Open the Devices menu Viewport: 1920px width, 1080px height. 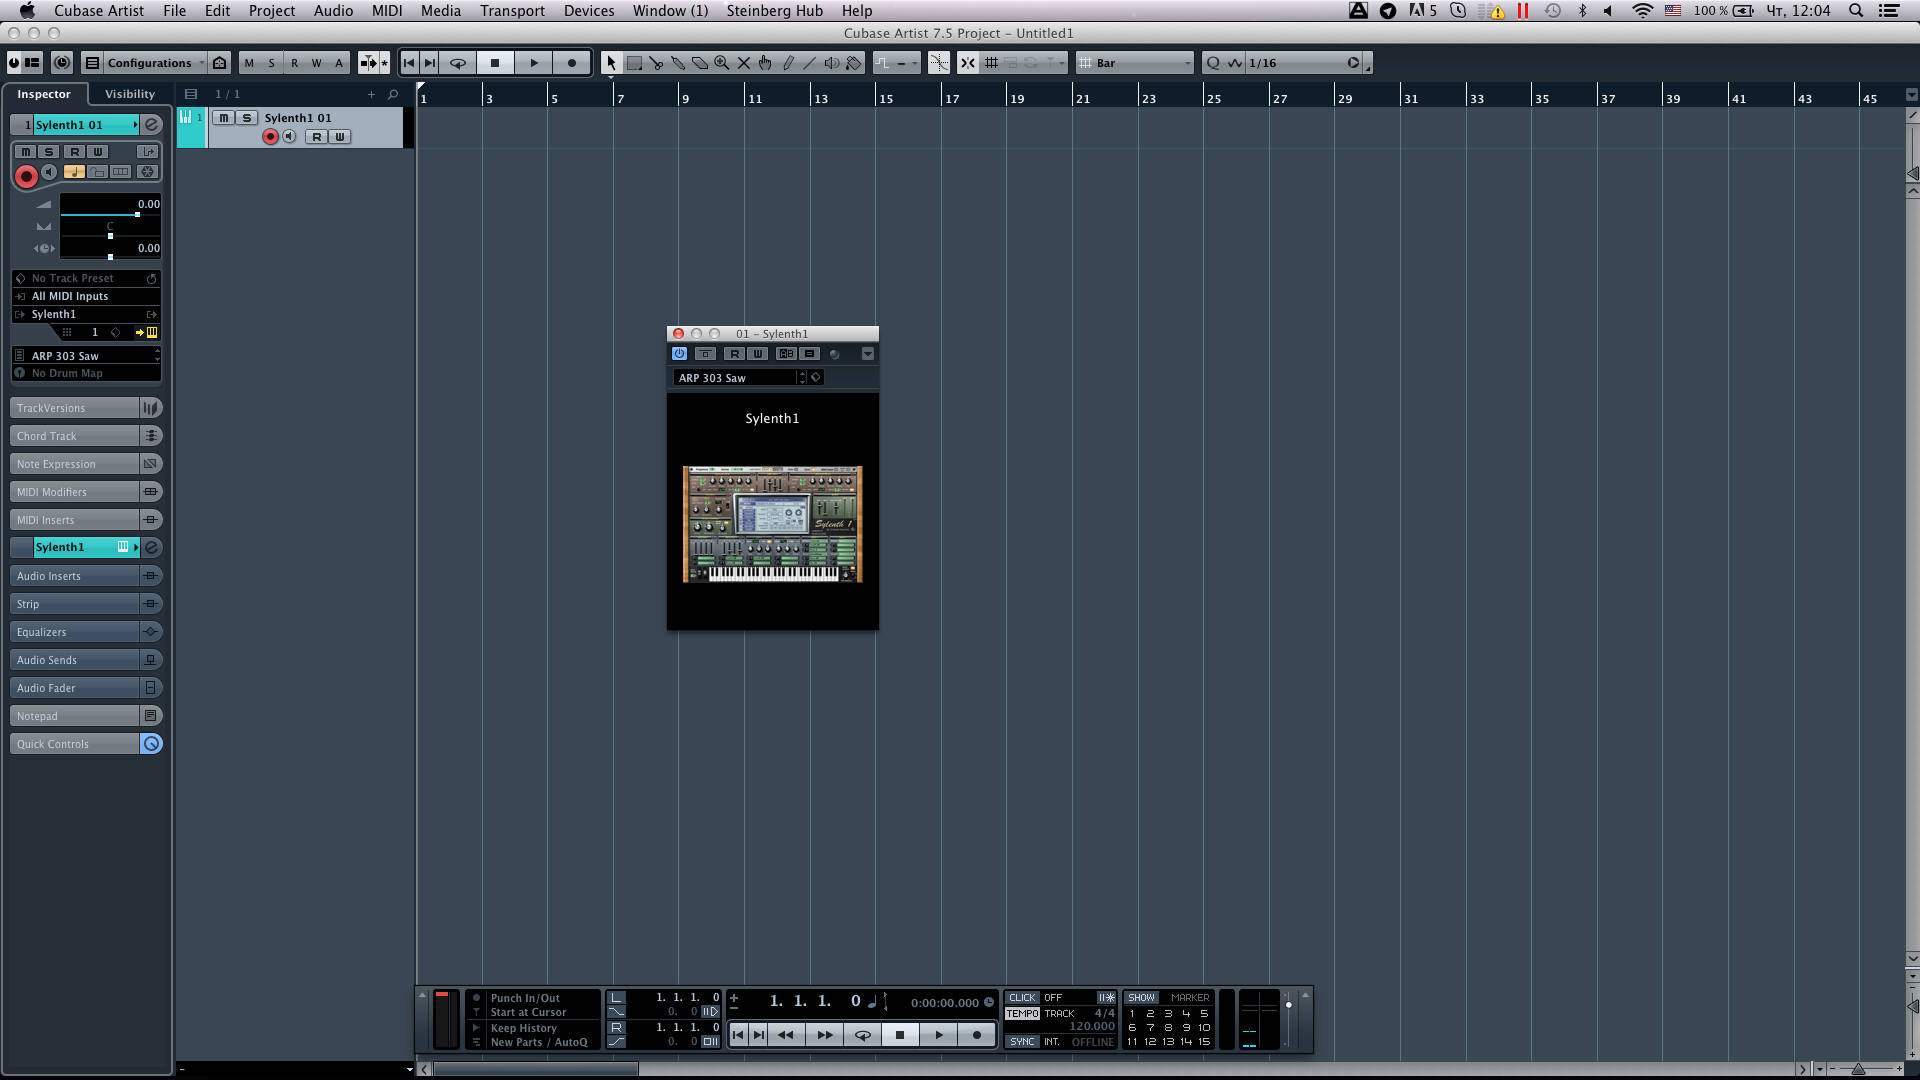click(x=588, y=11)
